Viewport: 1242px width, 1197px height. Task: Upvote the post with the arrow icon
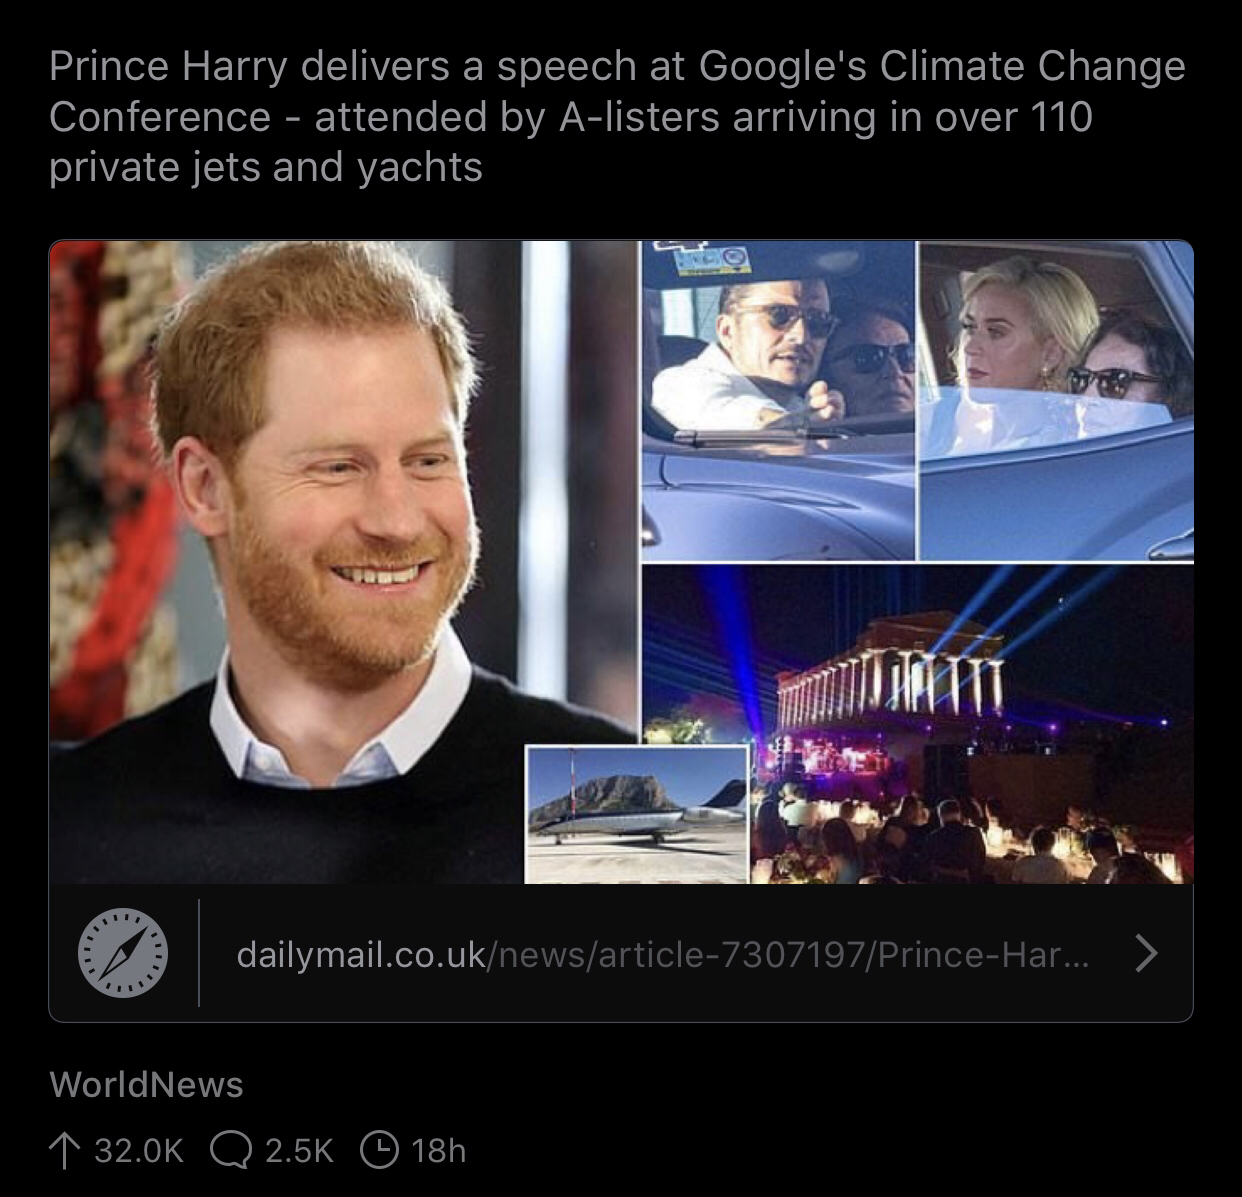pyautogui.click(x=63, y=1150)
